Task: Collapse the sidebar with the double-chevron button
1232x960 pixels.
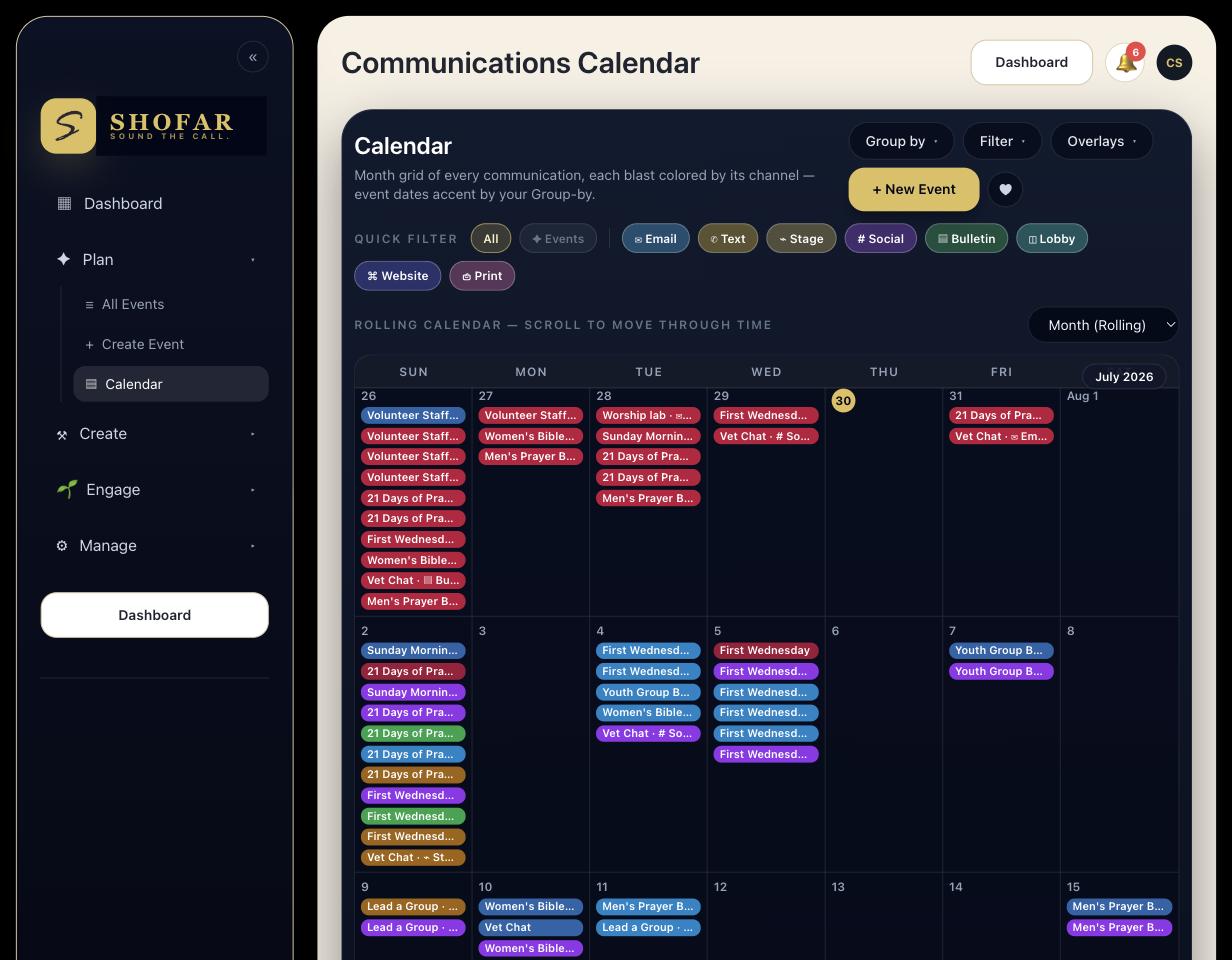Action: click(253, 57)
